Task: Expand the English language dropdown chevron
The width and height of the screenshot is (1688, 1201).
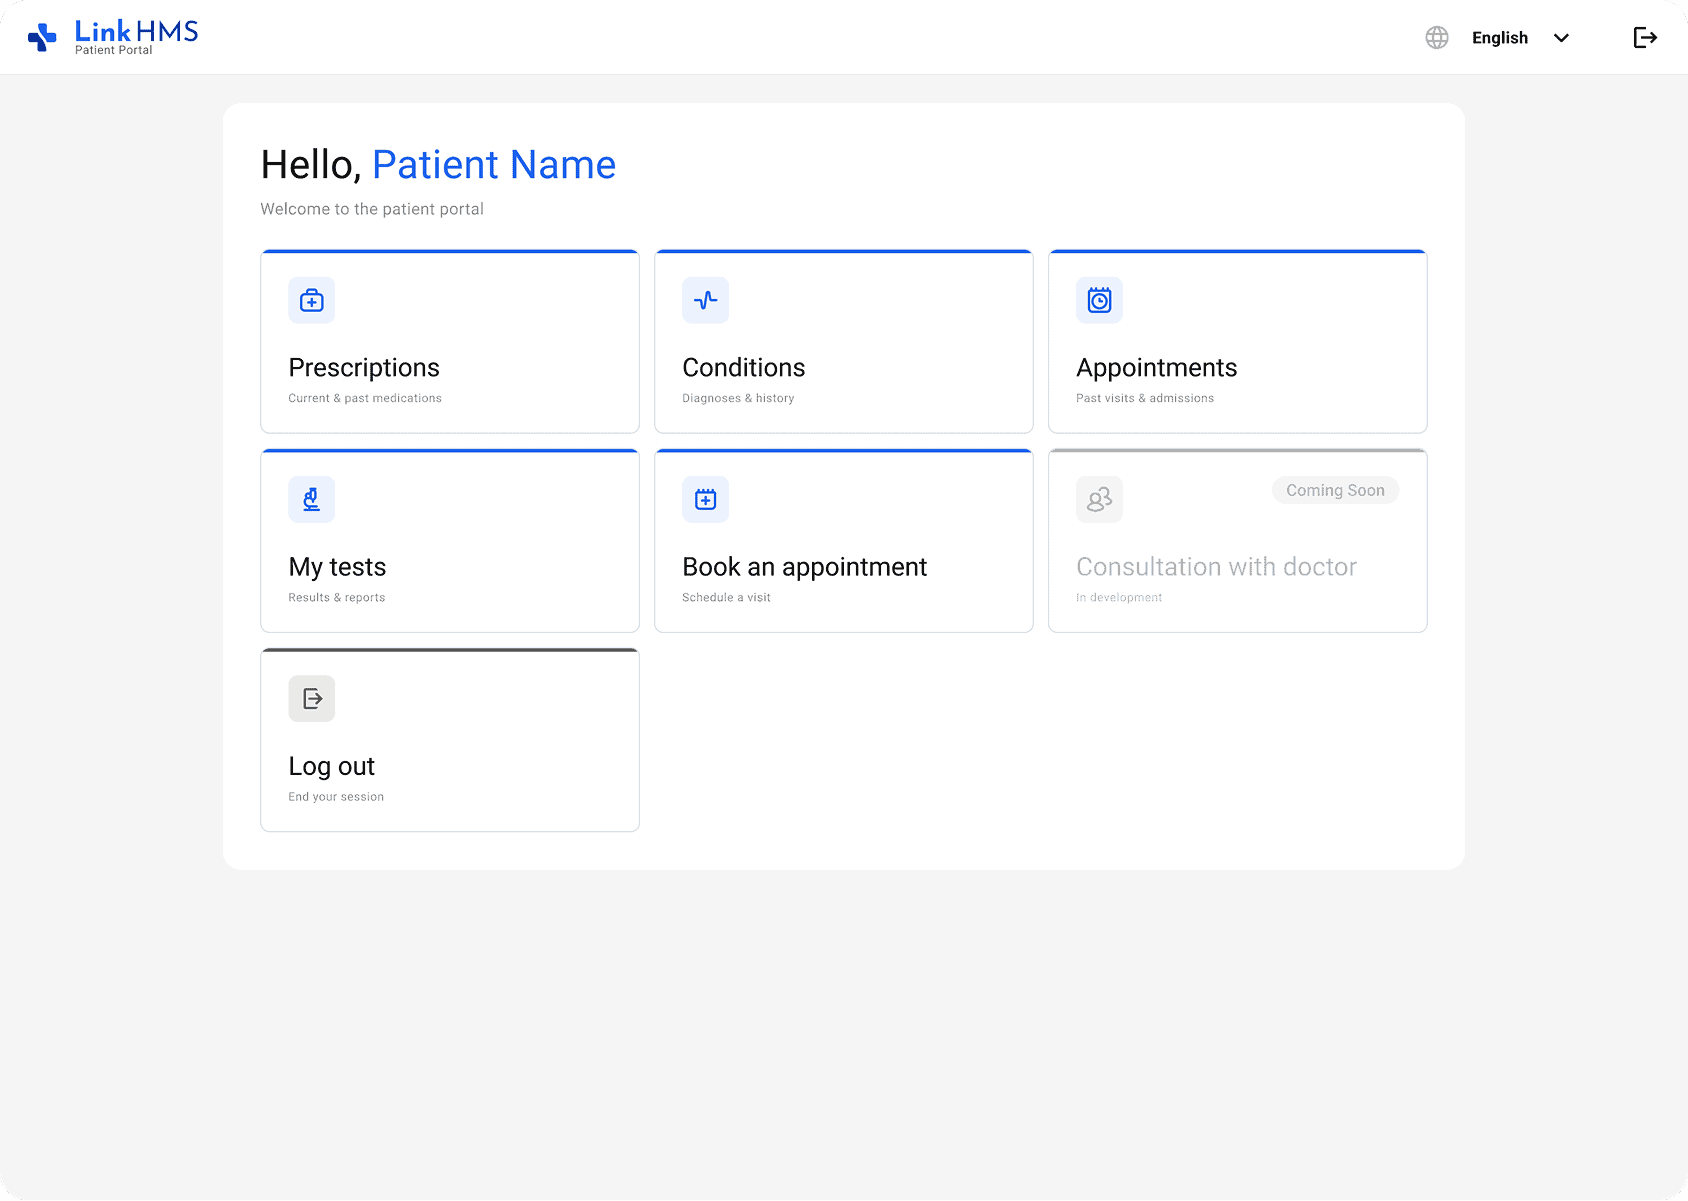Action: pos(1561,38)
